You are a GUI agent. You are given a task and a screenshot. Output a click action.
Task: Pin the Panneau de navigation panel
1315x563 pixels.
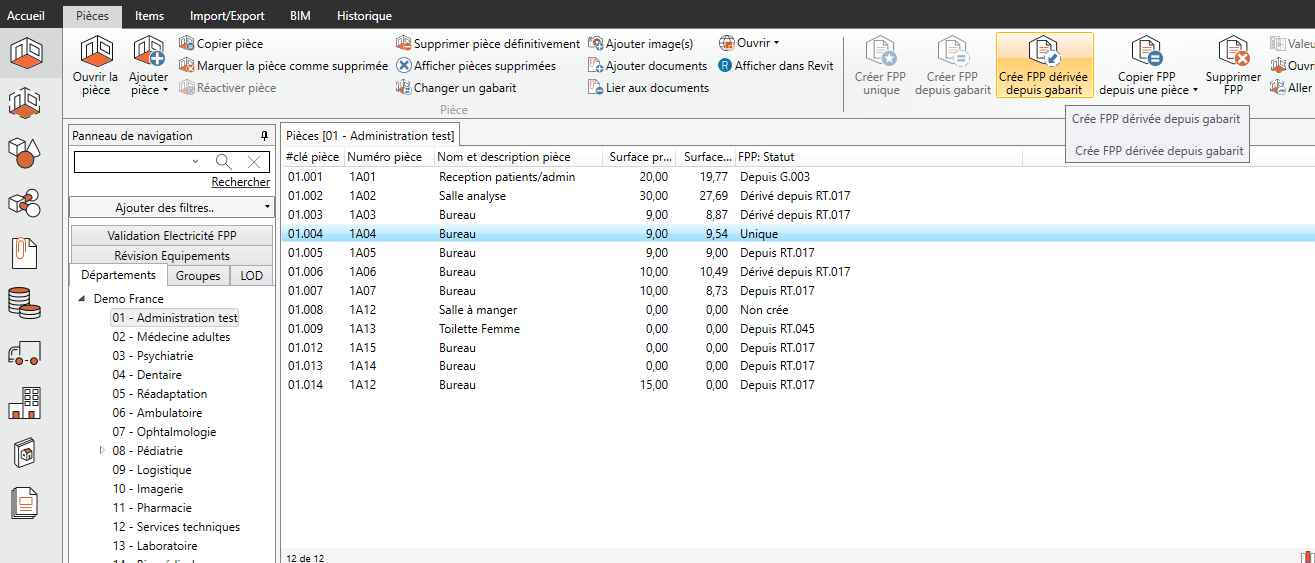tap(264, 136)
